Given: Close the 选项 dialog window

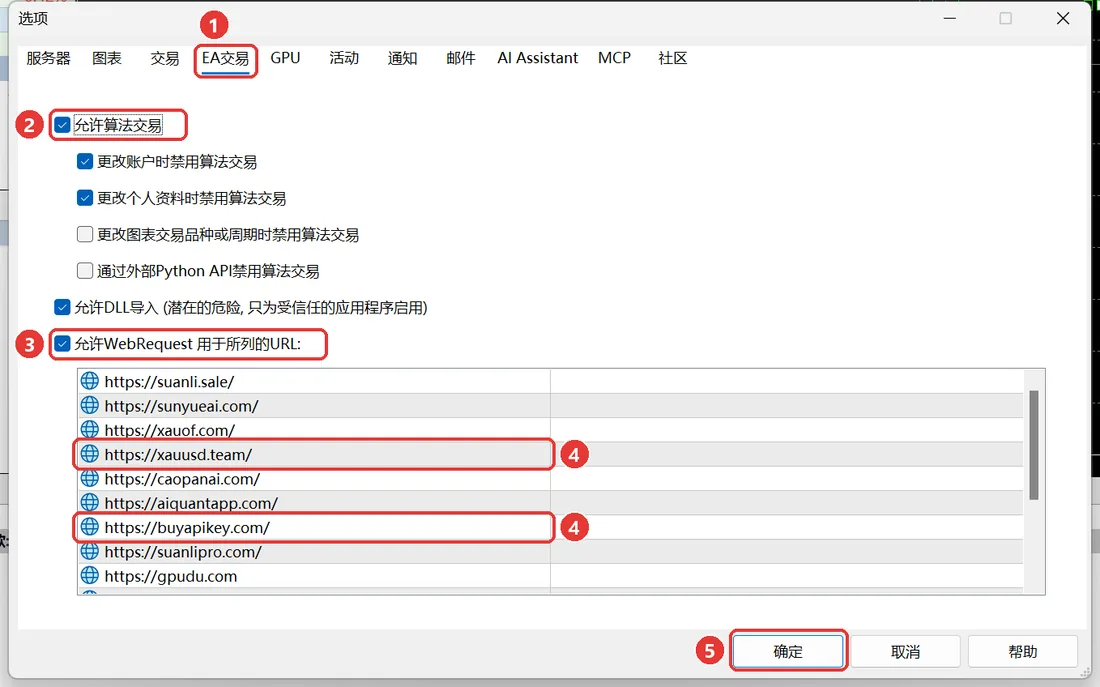Looking at the screenshot, I should (1063, 18).
